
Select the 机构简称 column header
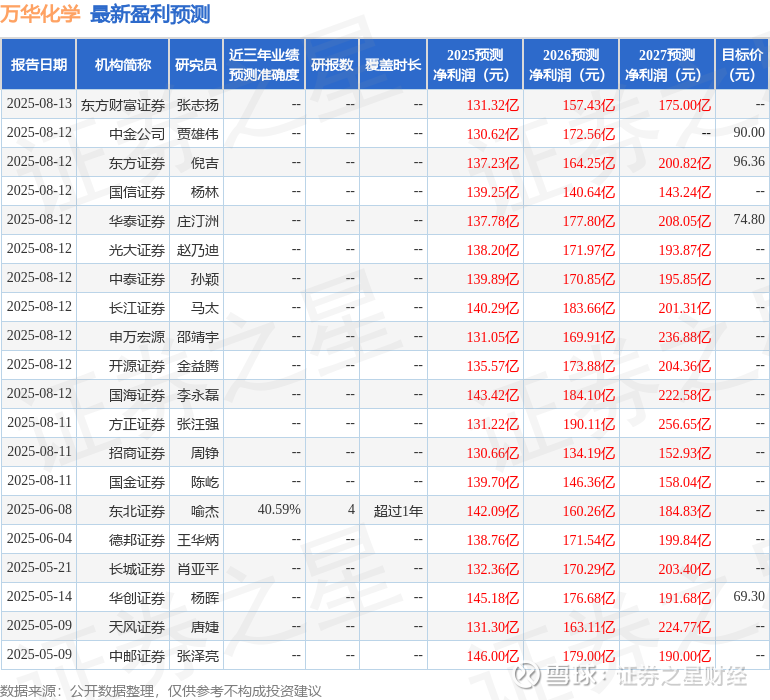point(123,64)
